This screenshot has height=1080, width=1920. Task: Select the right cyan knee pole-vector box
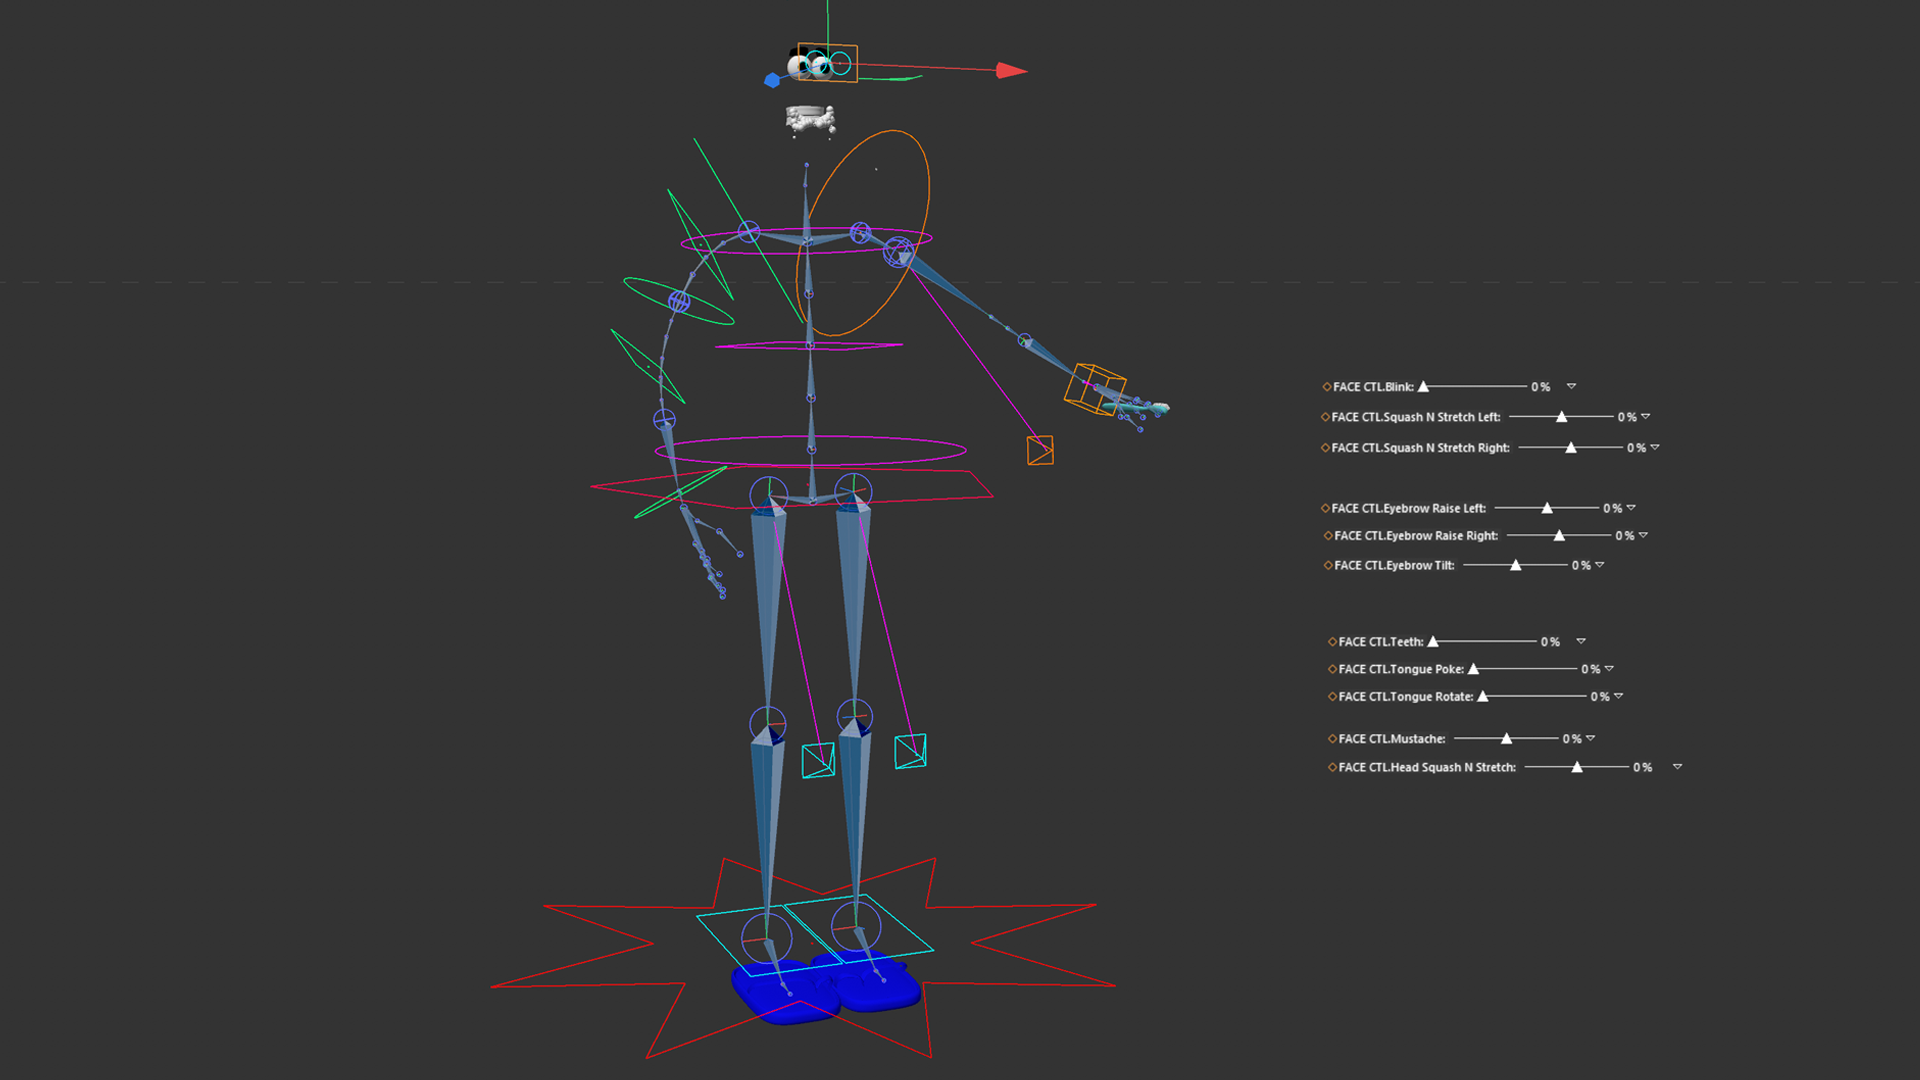(910, 751)
